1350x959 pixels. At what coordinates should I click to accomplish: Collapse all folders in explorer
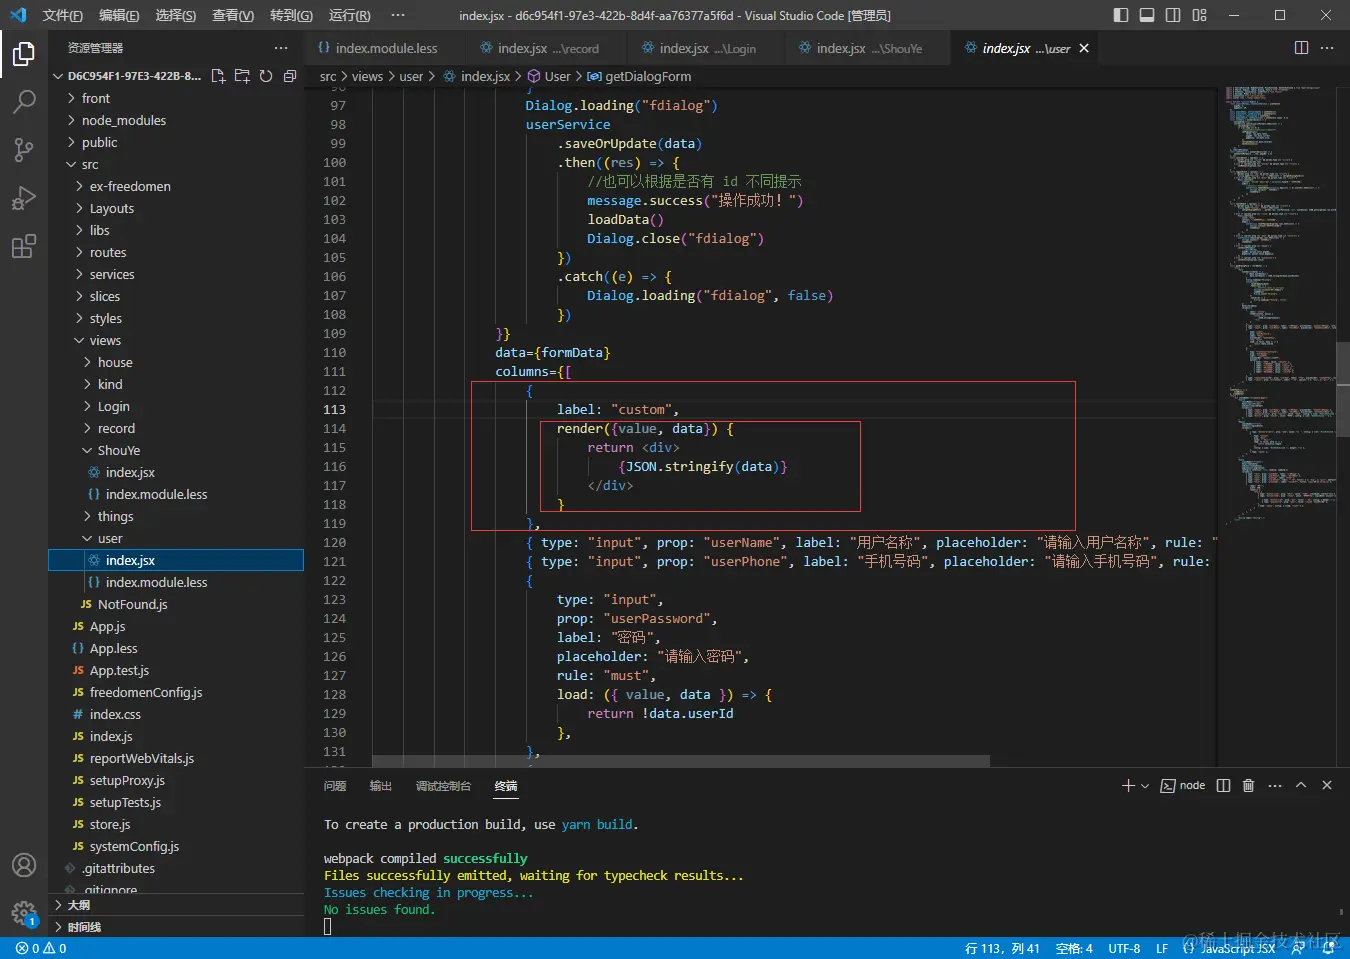[290, 76]
